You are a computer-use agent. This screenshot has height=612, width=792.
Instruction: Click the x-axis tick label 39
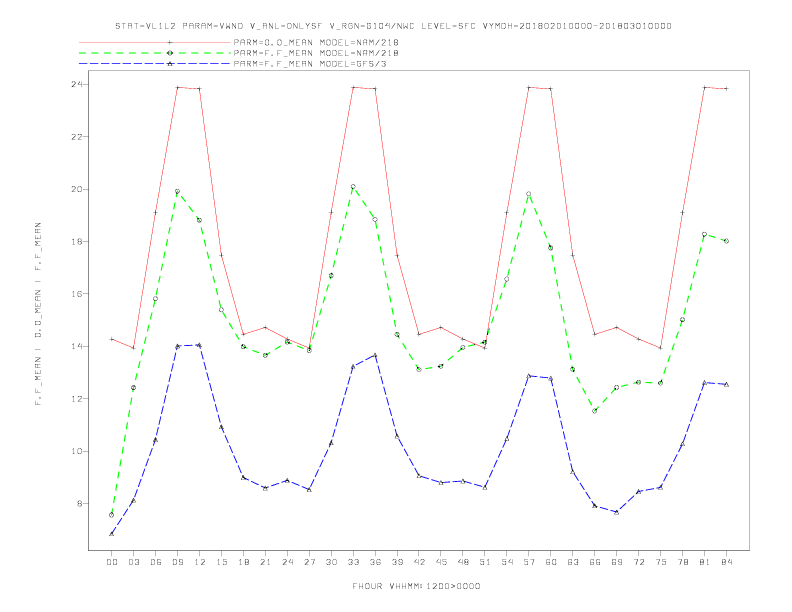[397, 562]
